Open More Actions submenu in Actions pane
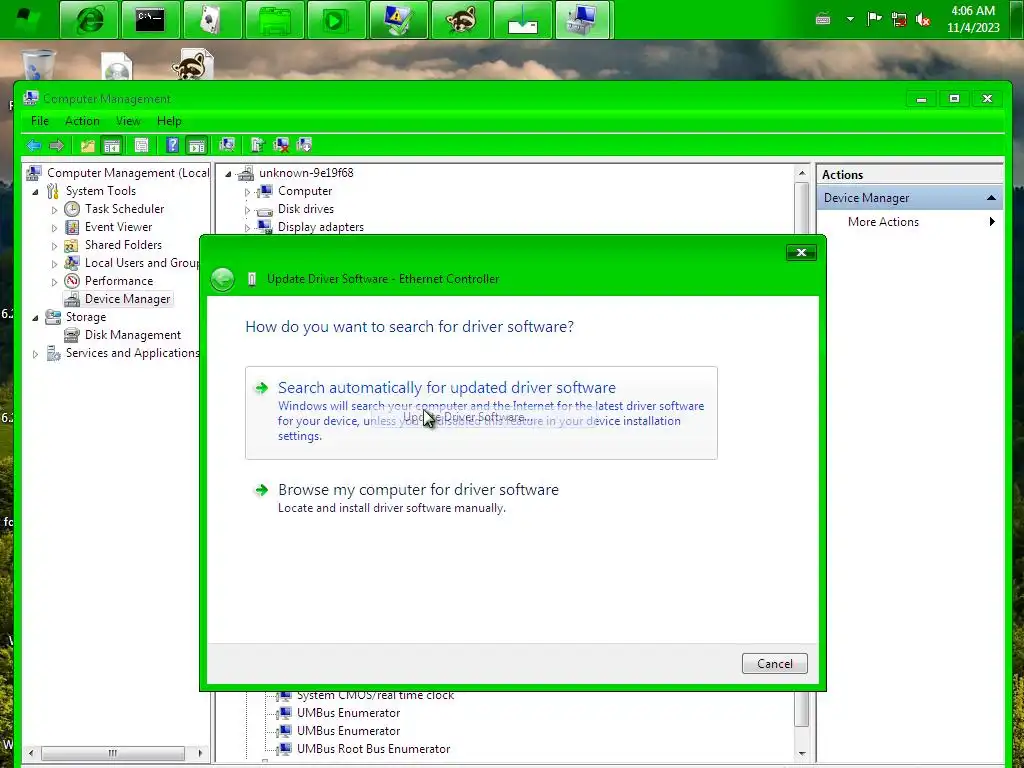Screen dimensions: 1024x768 tap(909, 222)
